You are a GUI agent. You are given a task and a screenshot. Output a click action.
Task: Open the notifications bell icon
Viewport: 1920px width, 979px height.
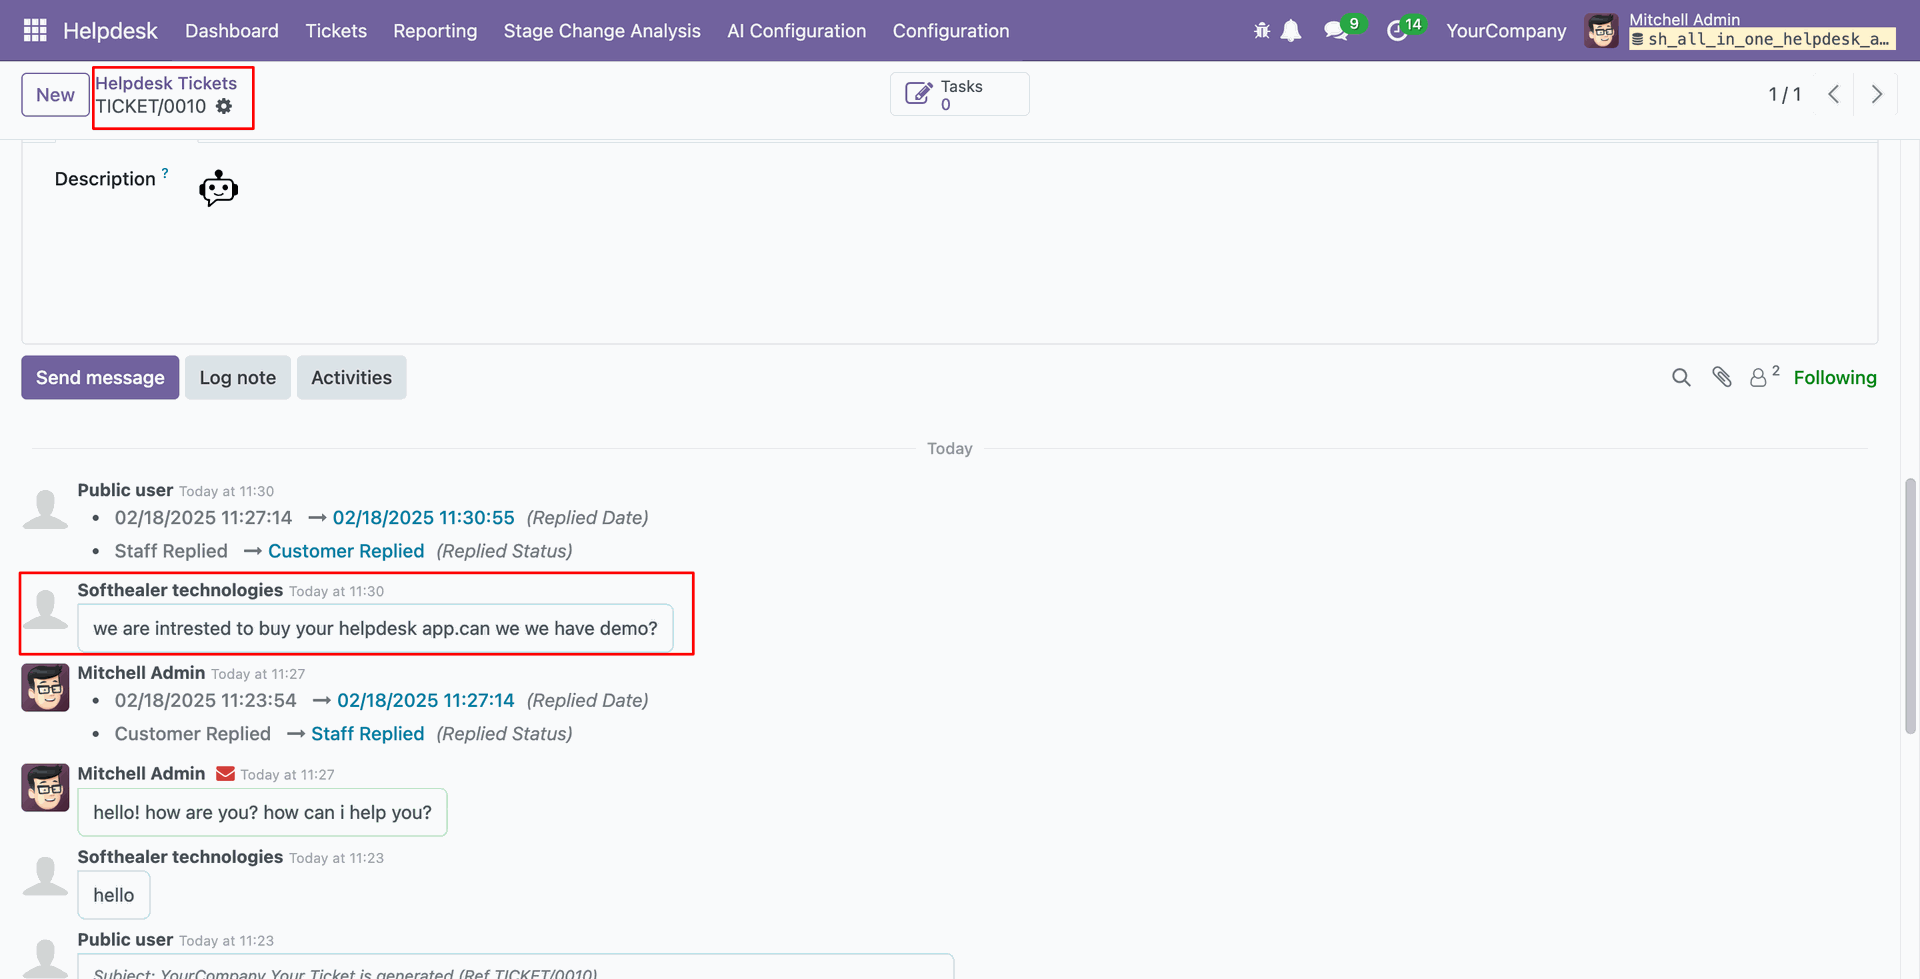coord(1291,31)
